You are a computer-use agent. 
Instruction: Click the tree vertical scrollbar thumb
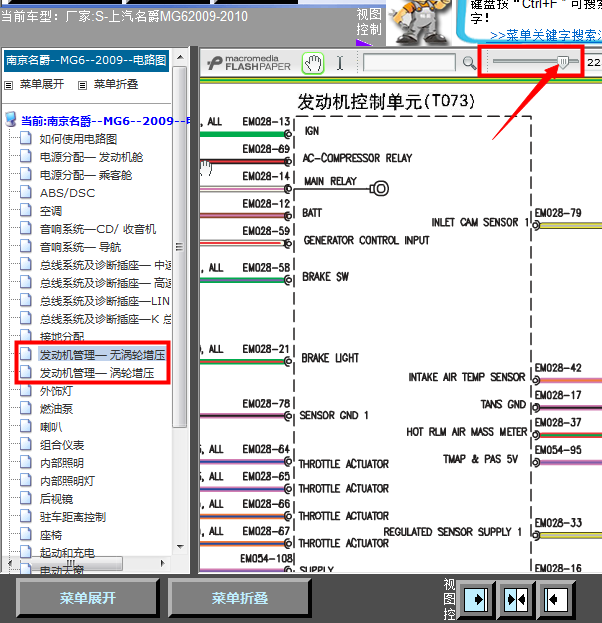(x=180, y=246)
